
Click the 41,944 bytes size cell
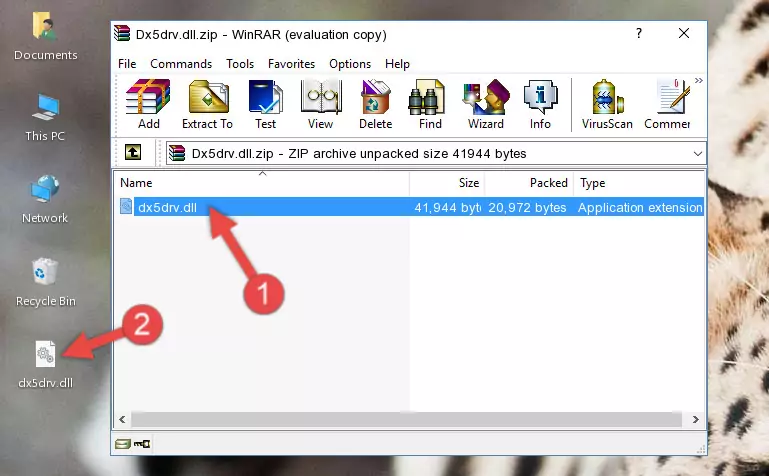click(x=447, y=208)
